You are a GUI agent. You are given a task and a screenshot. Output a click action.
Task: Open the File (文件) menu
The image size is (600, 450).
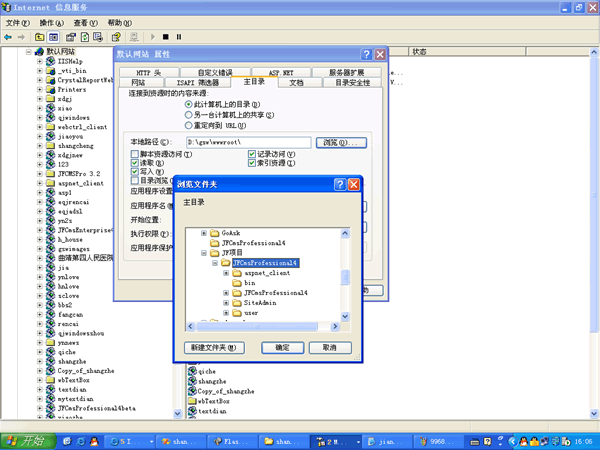18,23
